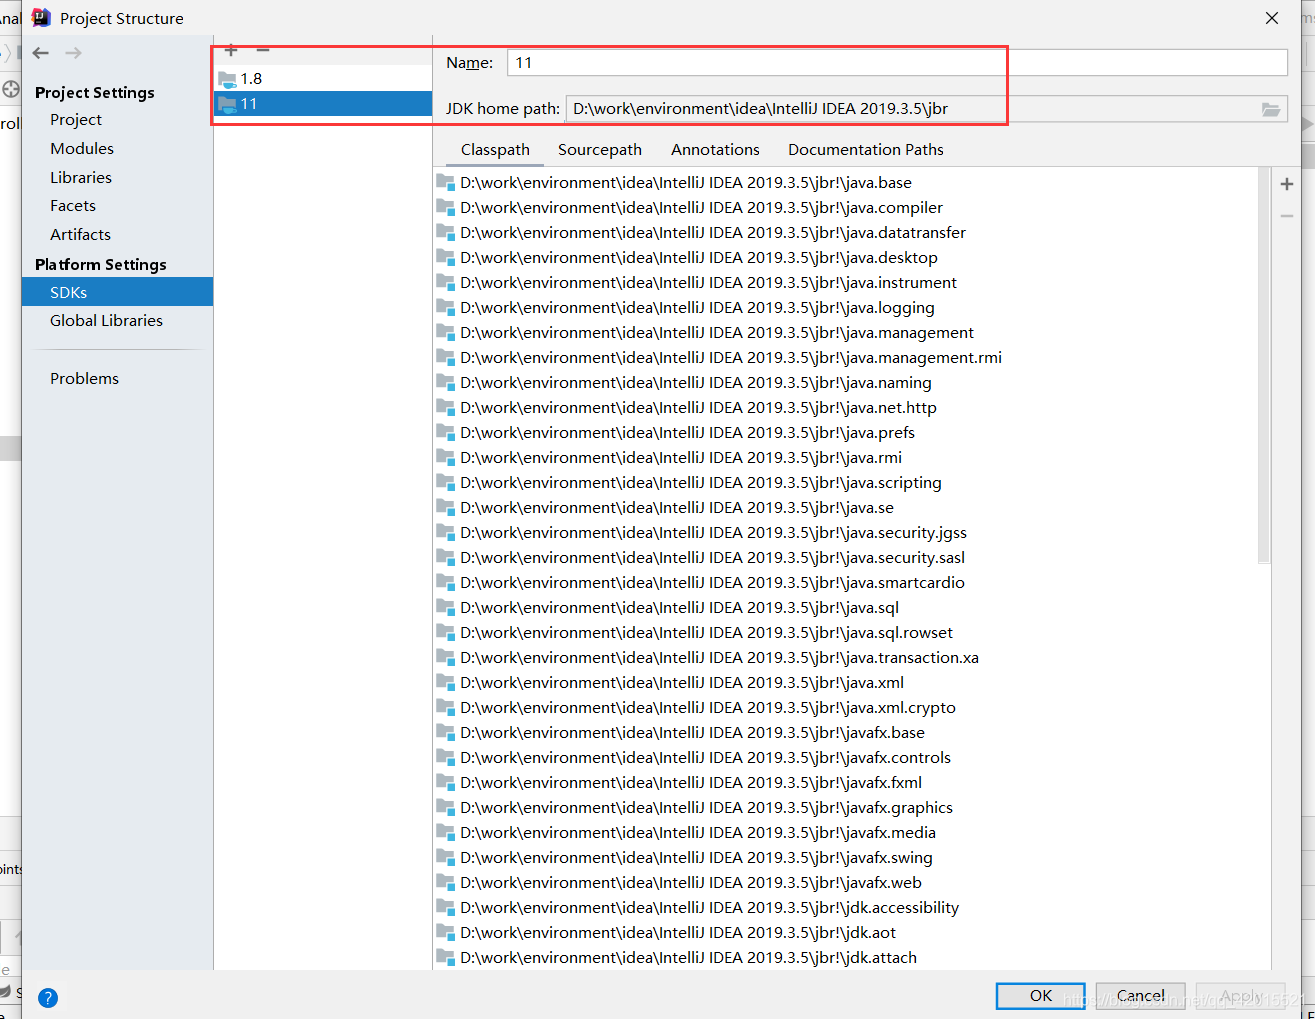The width and height of the screenshot is (1315, 1019).
Task: Switch to the Sourcepath tab
Action: click(x=600, y=150)
